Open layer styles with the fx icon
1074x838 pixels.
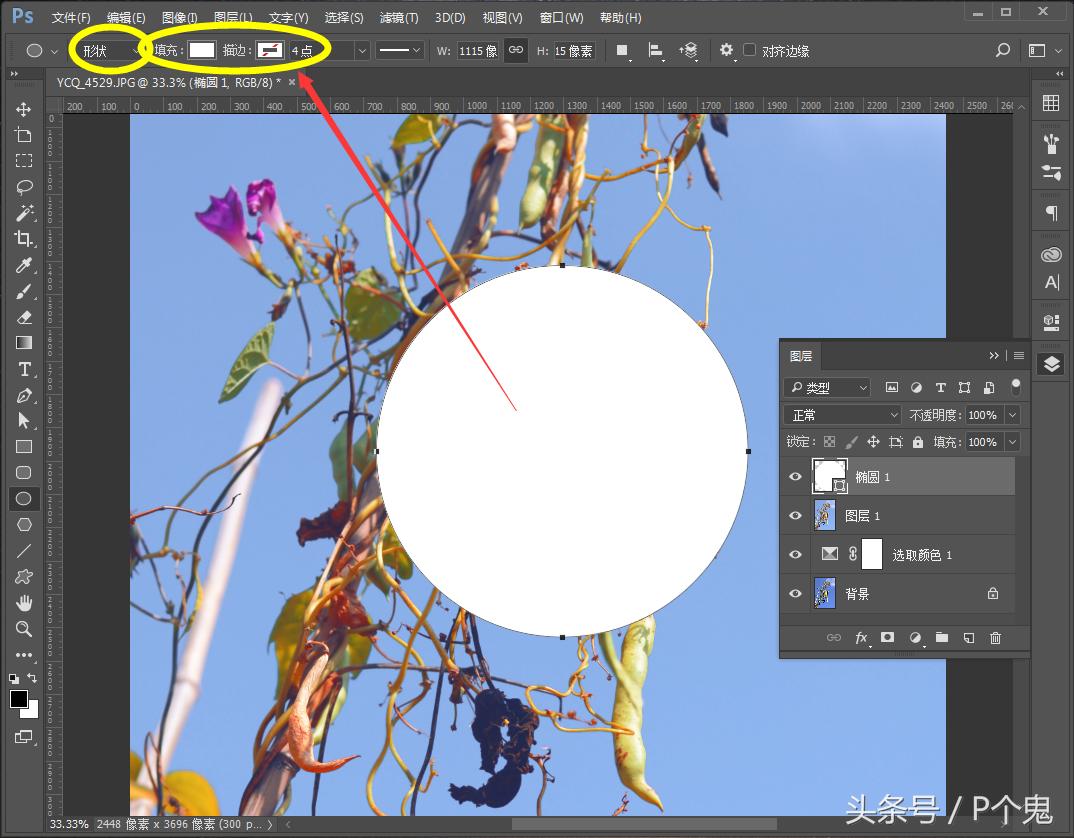click(861, 637)
